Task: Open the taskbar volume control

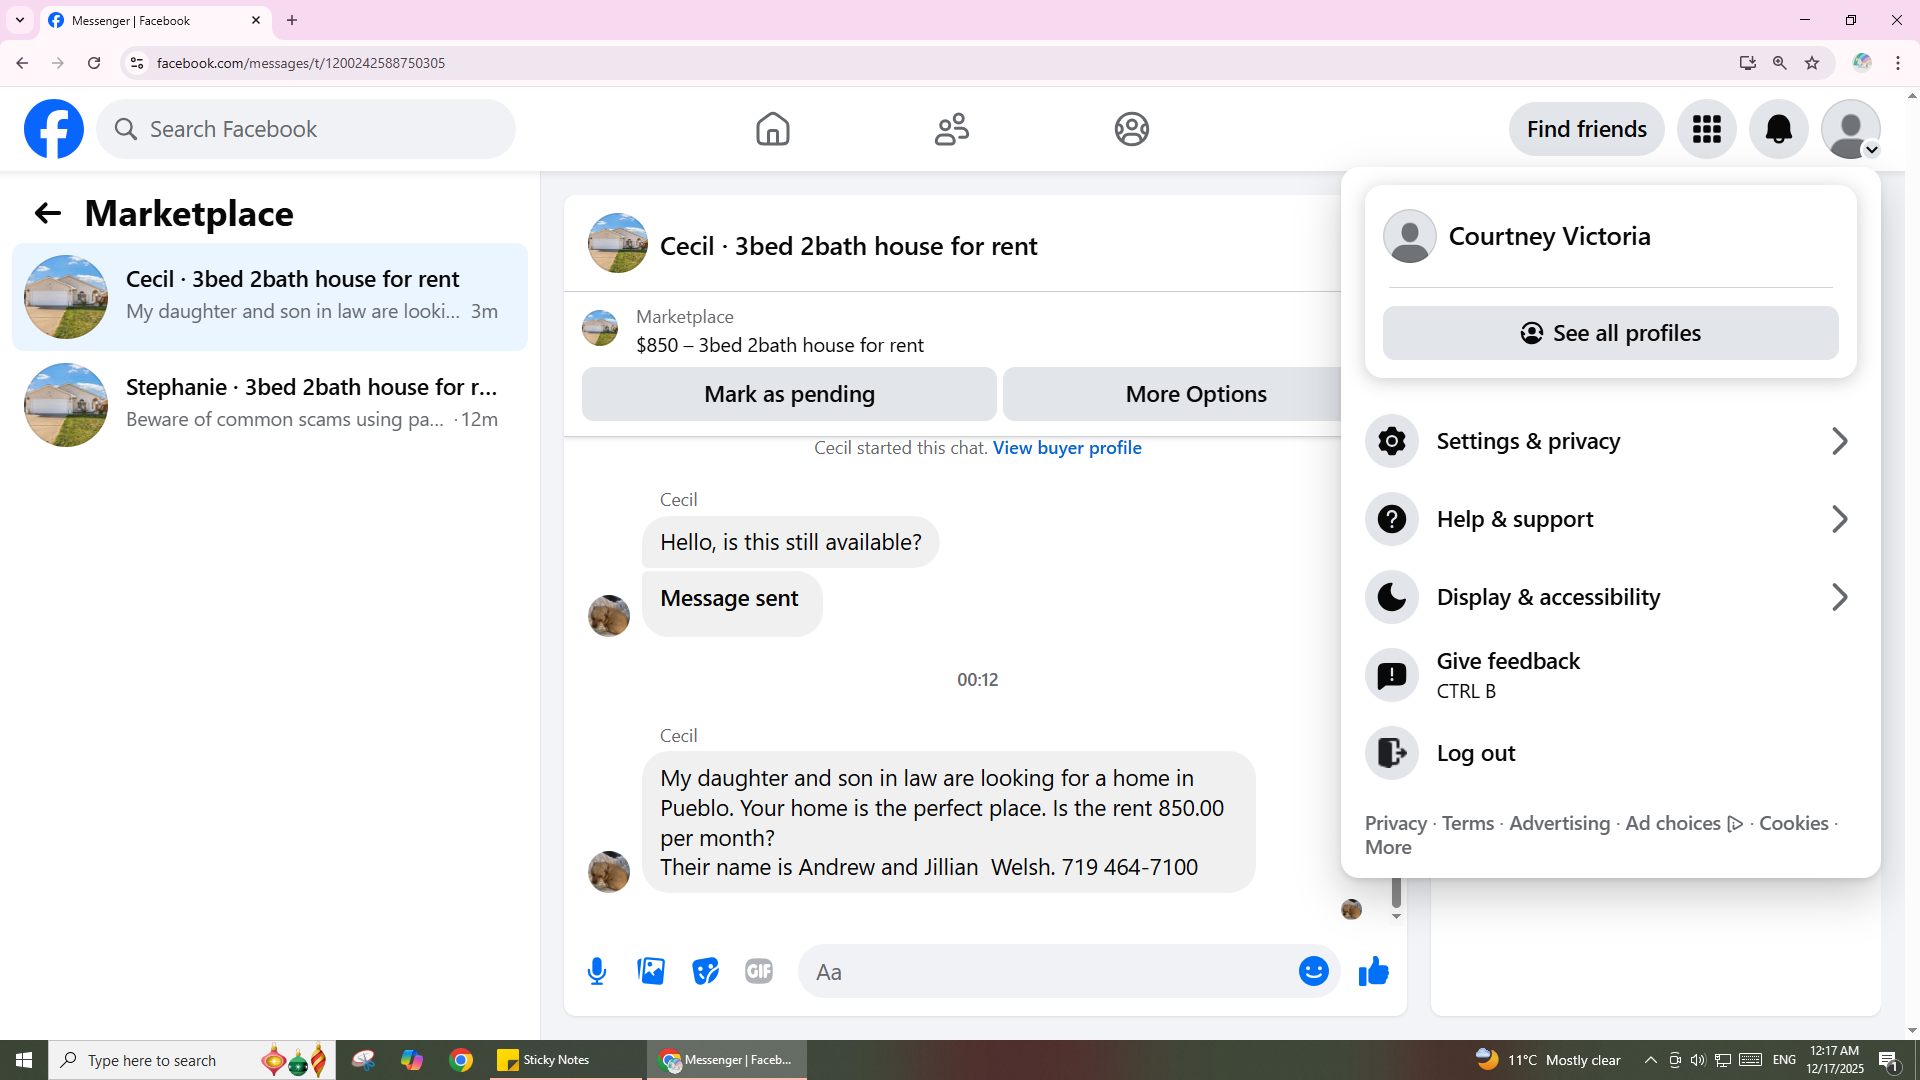Action: 1698,1060
